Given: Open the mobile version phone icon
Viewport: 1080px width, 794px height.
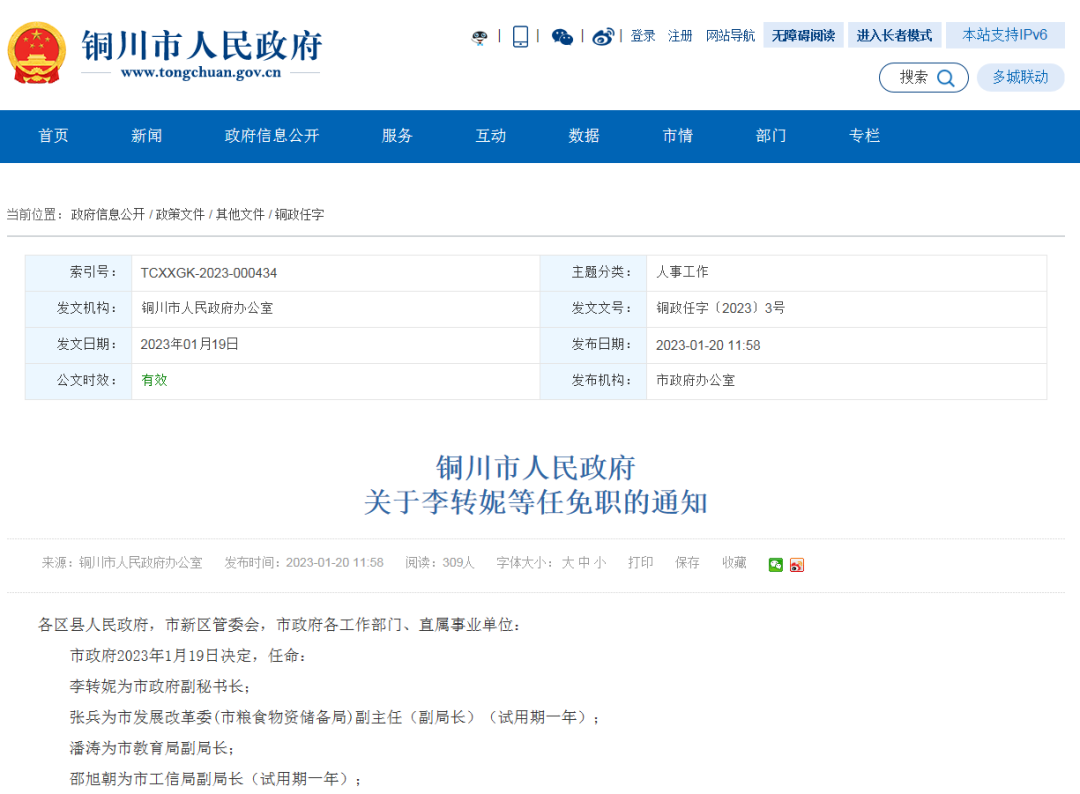Looking at the screenshot, I should tap(520, 37).
